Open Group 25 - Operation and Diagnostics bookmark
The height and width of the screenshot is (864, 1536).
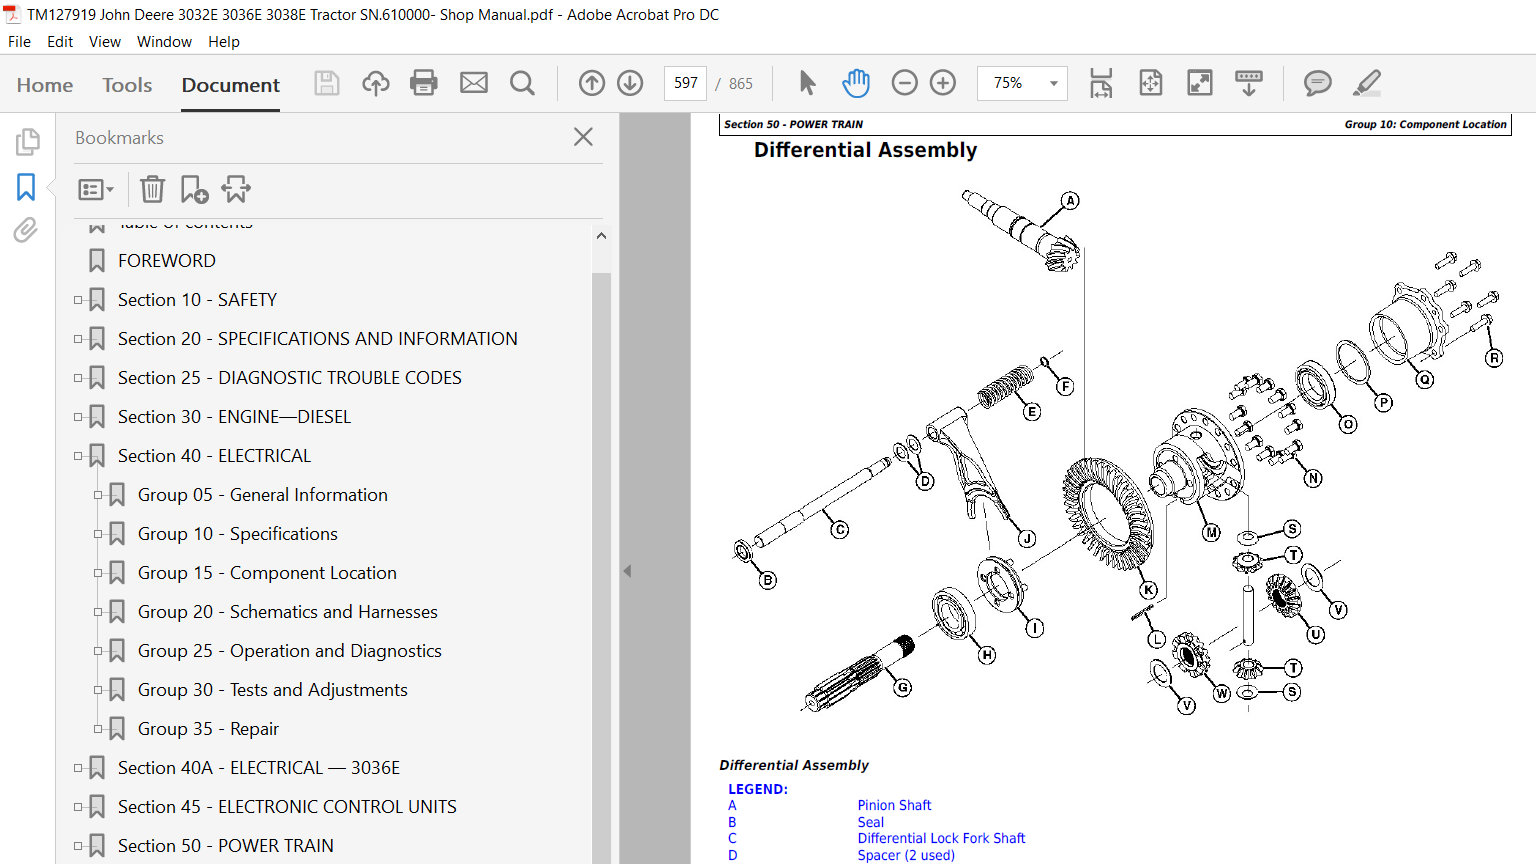[x=290, y=651]
